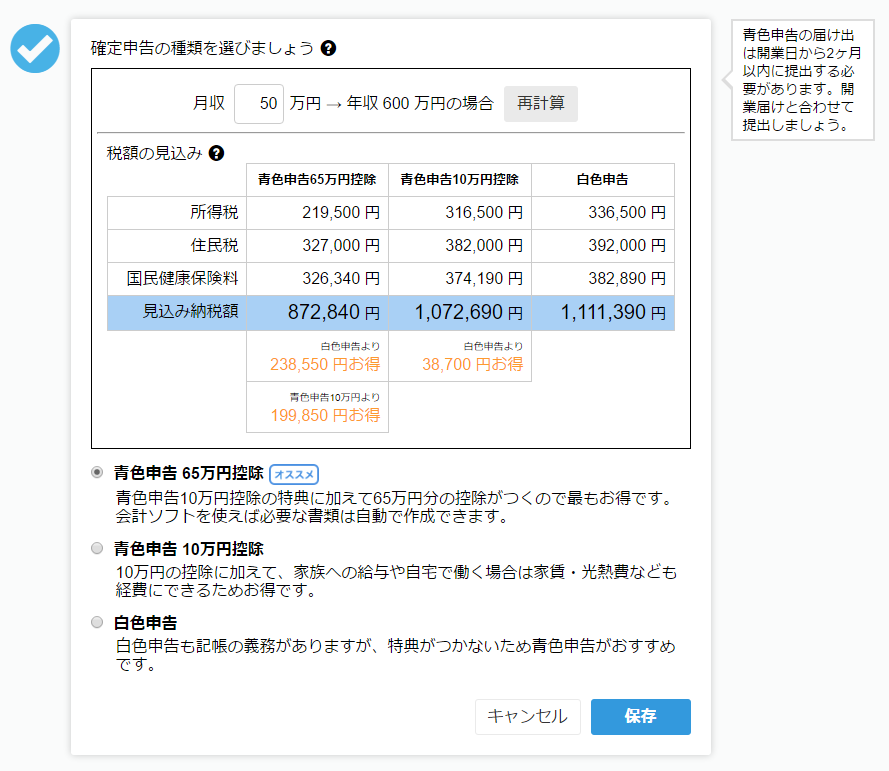This screenshot has height=771, width=889.
Task: Open help icon beside 確定申告の種類を選びましょう
Action: (328, 48)
